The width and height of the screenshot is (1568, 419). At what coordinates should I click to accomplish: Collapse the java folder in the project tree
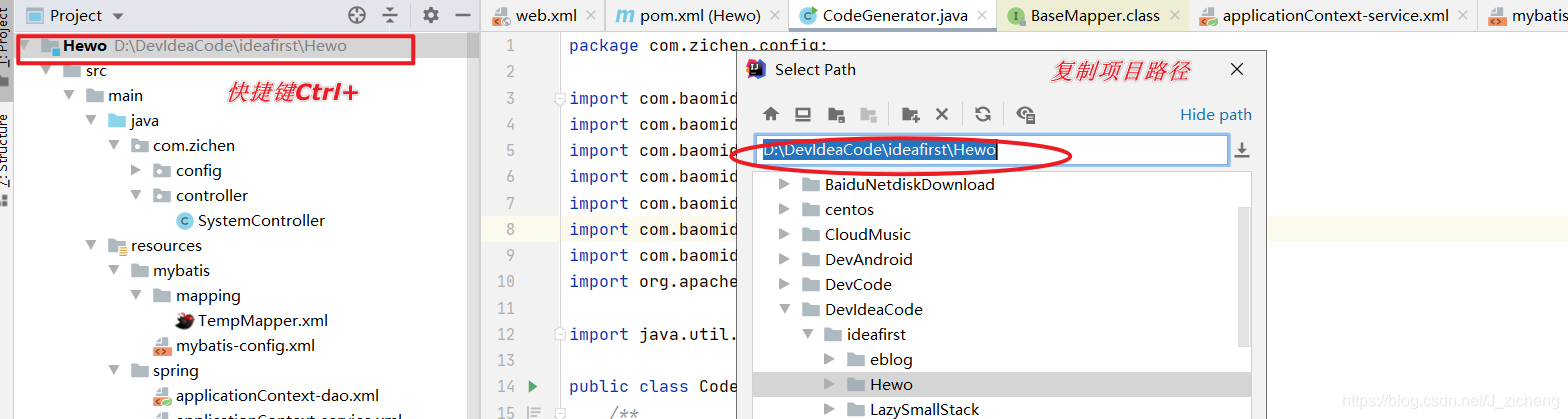tap(92, 121)
